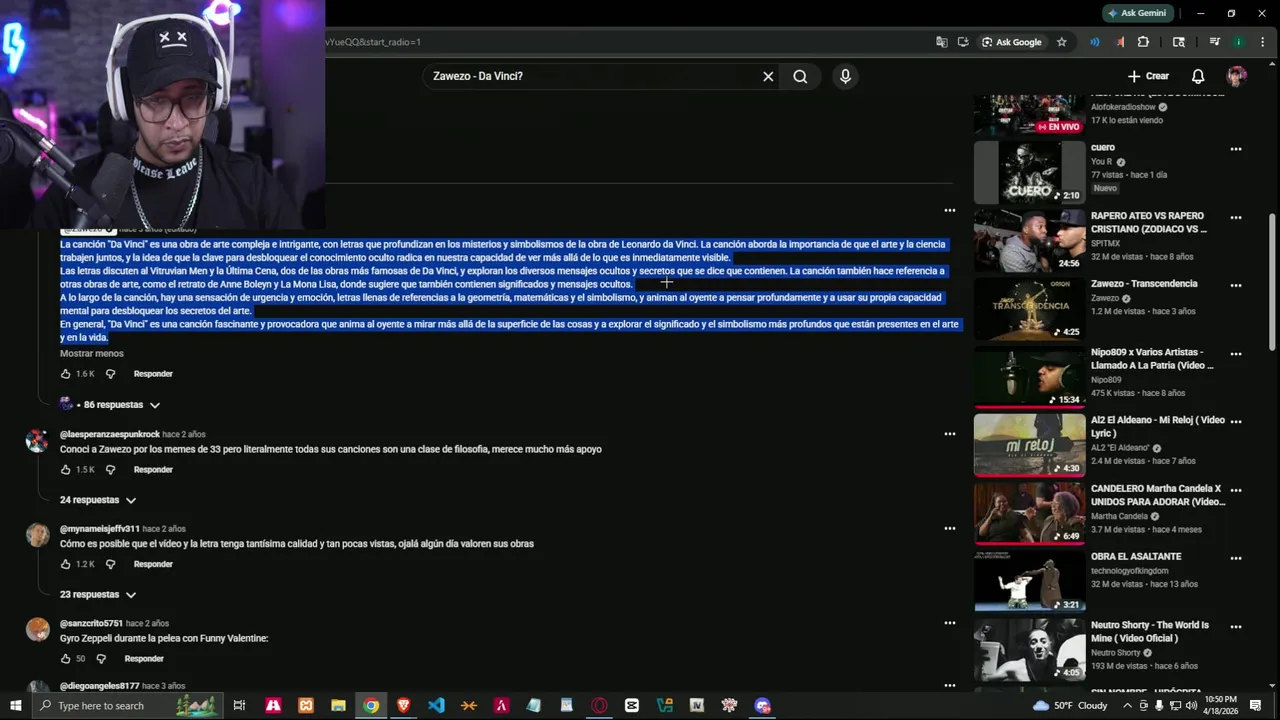The image size is (1280, 720).
Task: Open the Extensions puzzle icon
Action: coord(1143,42)
